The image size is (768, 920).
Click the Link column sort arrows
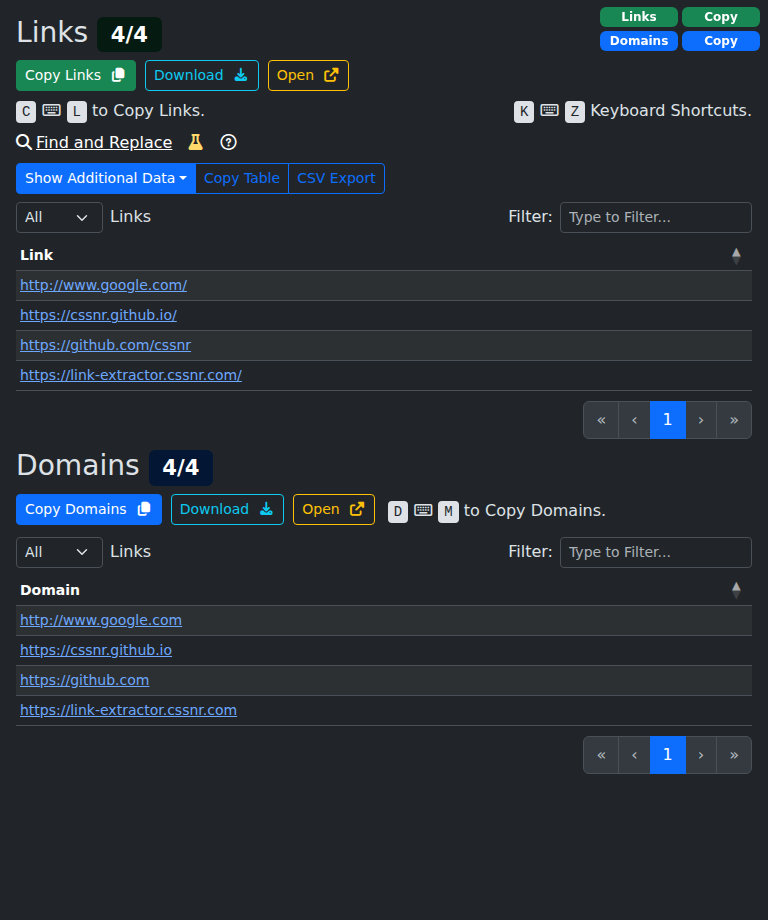coord(736,255)
